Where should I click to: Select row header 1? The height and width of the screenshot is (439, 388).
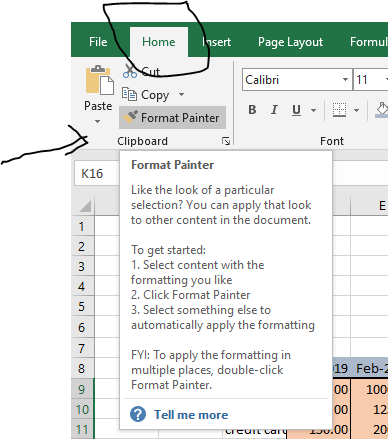coord(82,226)
